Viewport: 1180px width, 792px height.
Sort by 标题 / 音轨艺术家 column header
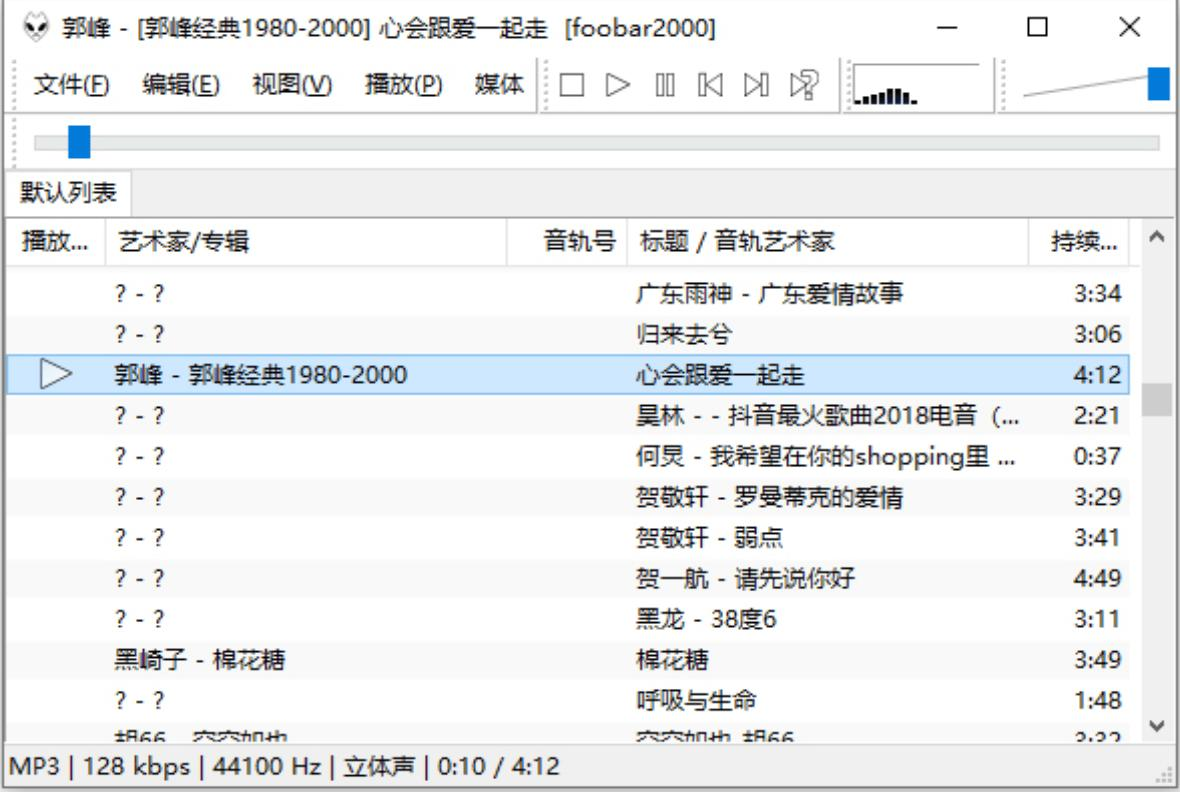click(828, 242)
